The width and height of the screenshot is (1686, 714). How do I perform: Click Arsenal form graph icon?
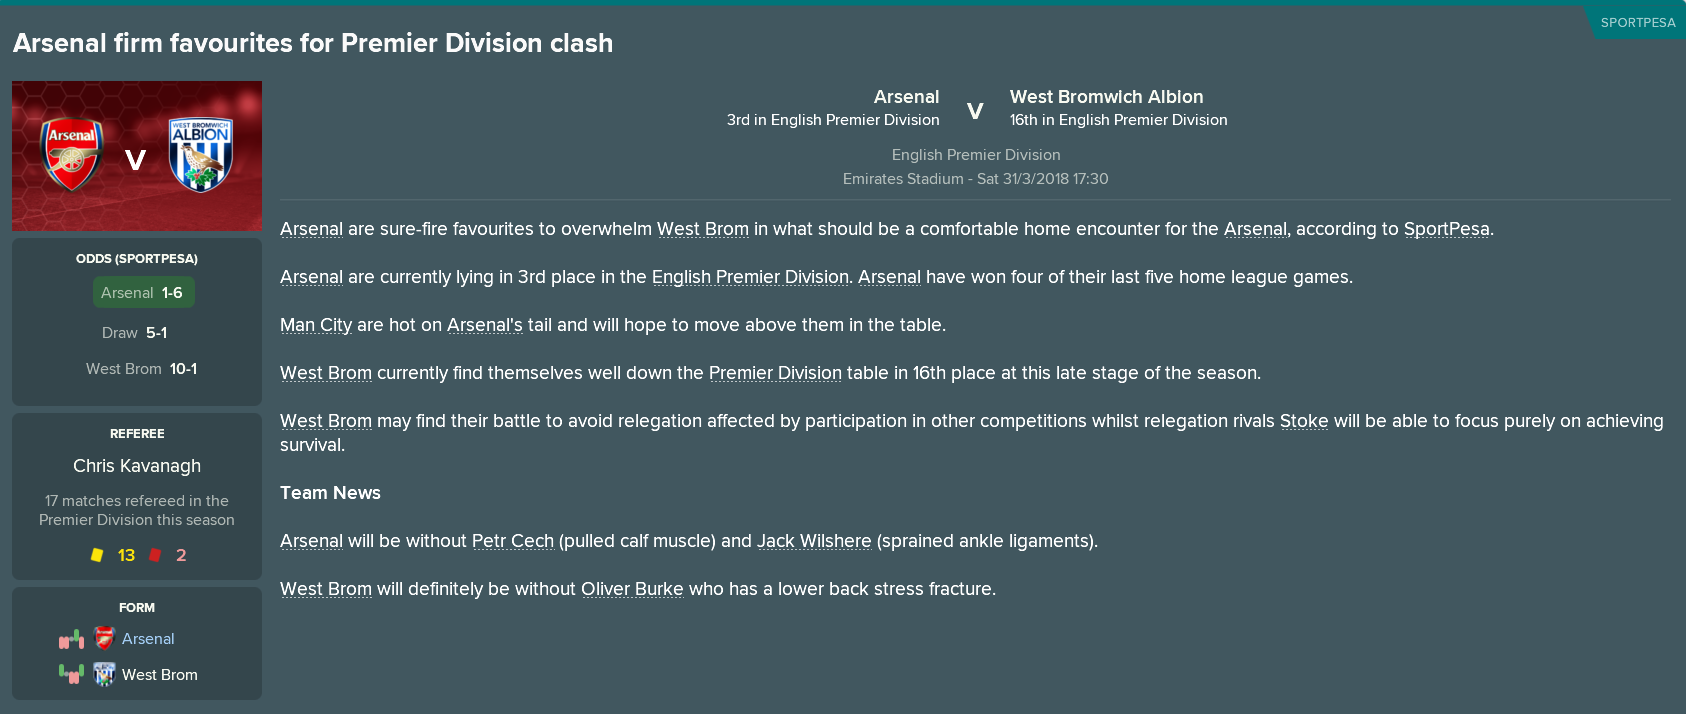pyautogui.click(x=71, y=639)
